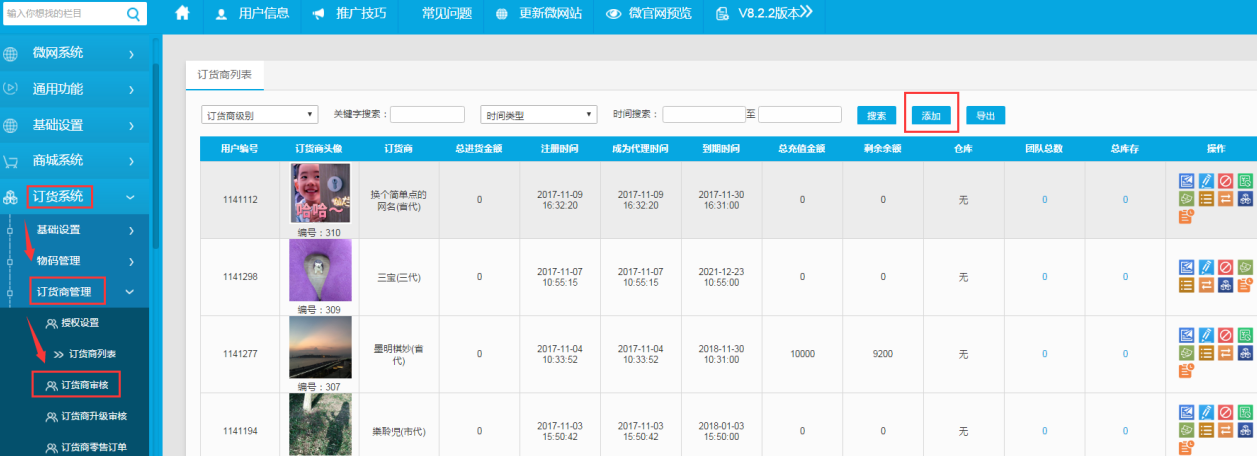Collapse the 订货系统 sidebar section
This screenshot has width=1257, height=456.
(75, 196)
